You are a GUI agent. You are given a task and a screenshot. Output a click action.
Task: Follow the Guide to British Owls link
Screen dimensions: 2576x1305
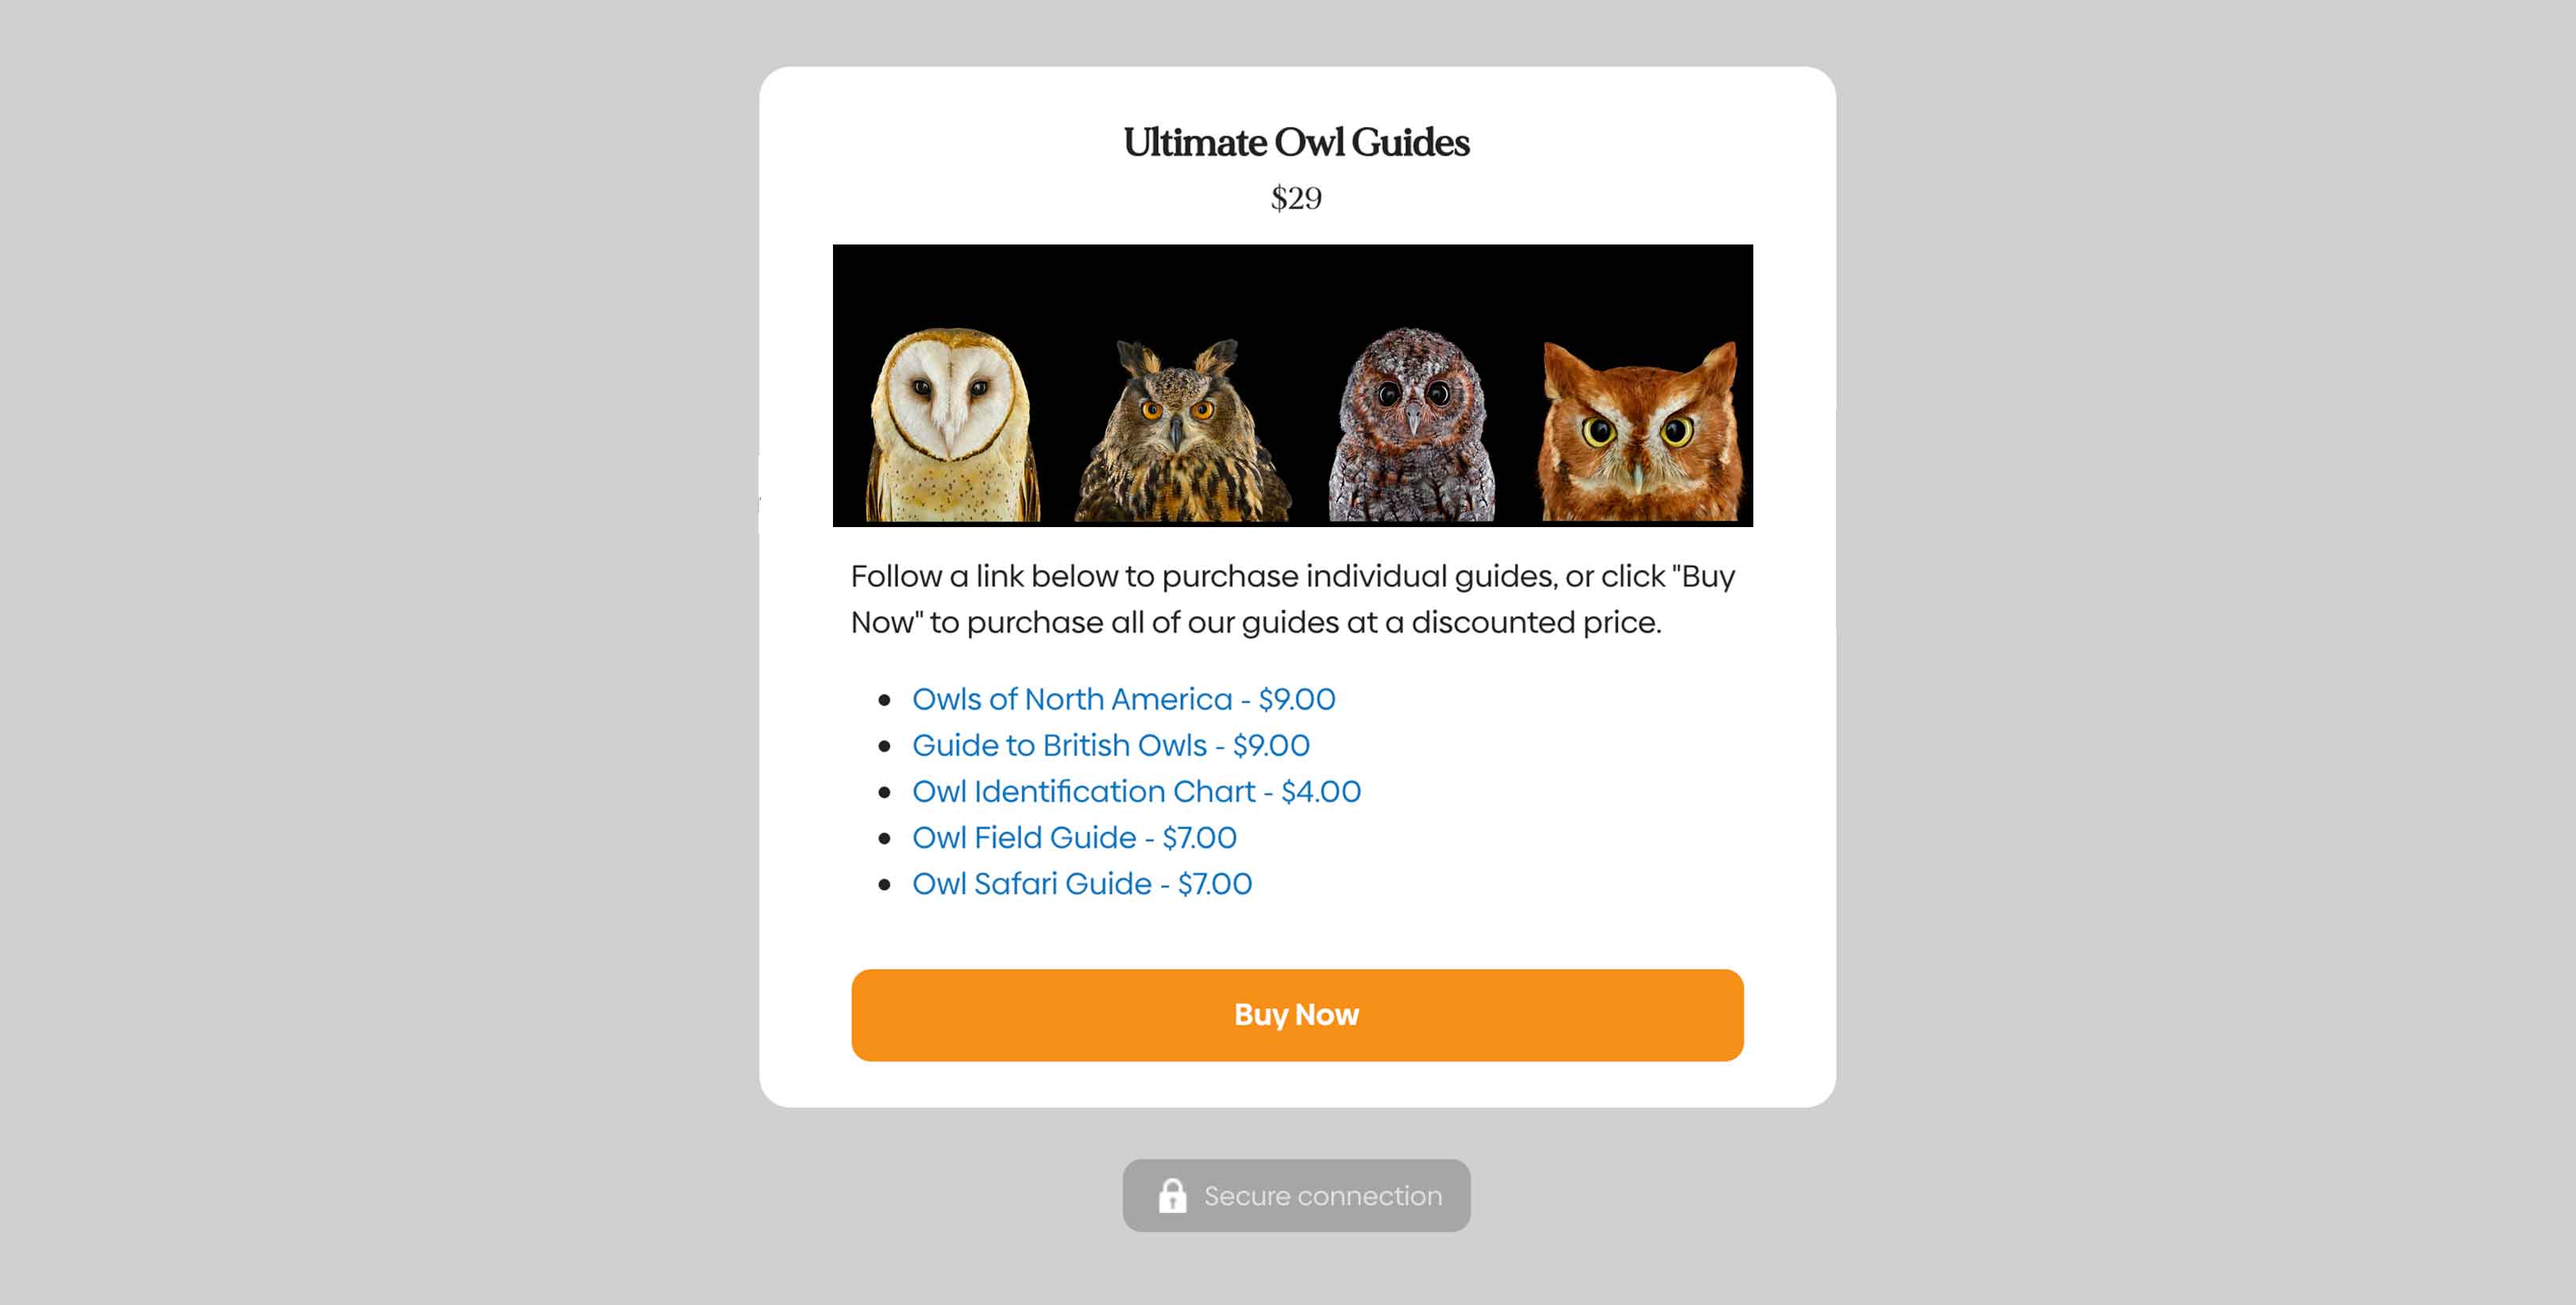tap(1110, 745)
